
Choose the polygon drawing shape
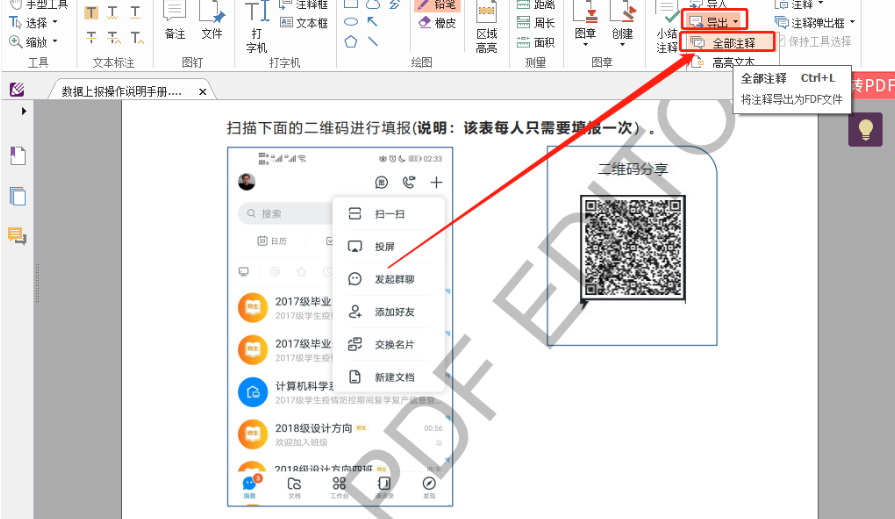tap(351, 42)
